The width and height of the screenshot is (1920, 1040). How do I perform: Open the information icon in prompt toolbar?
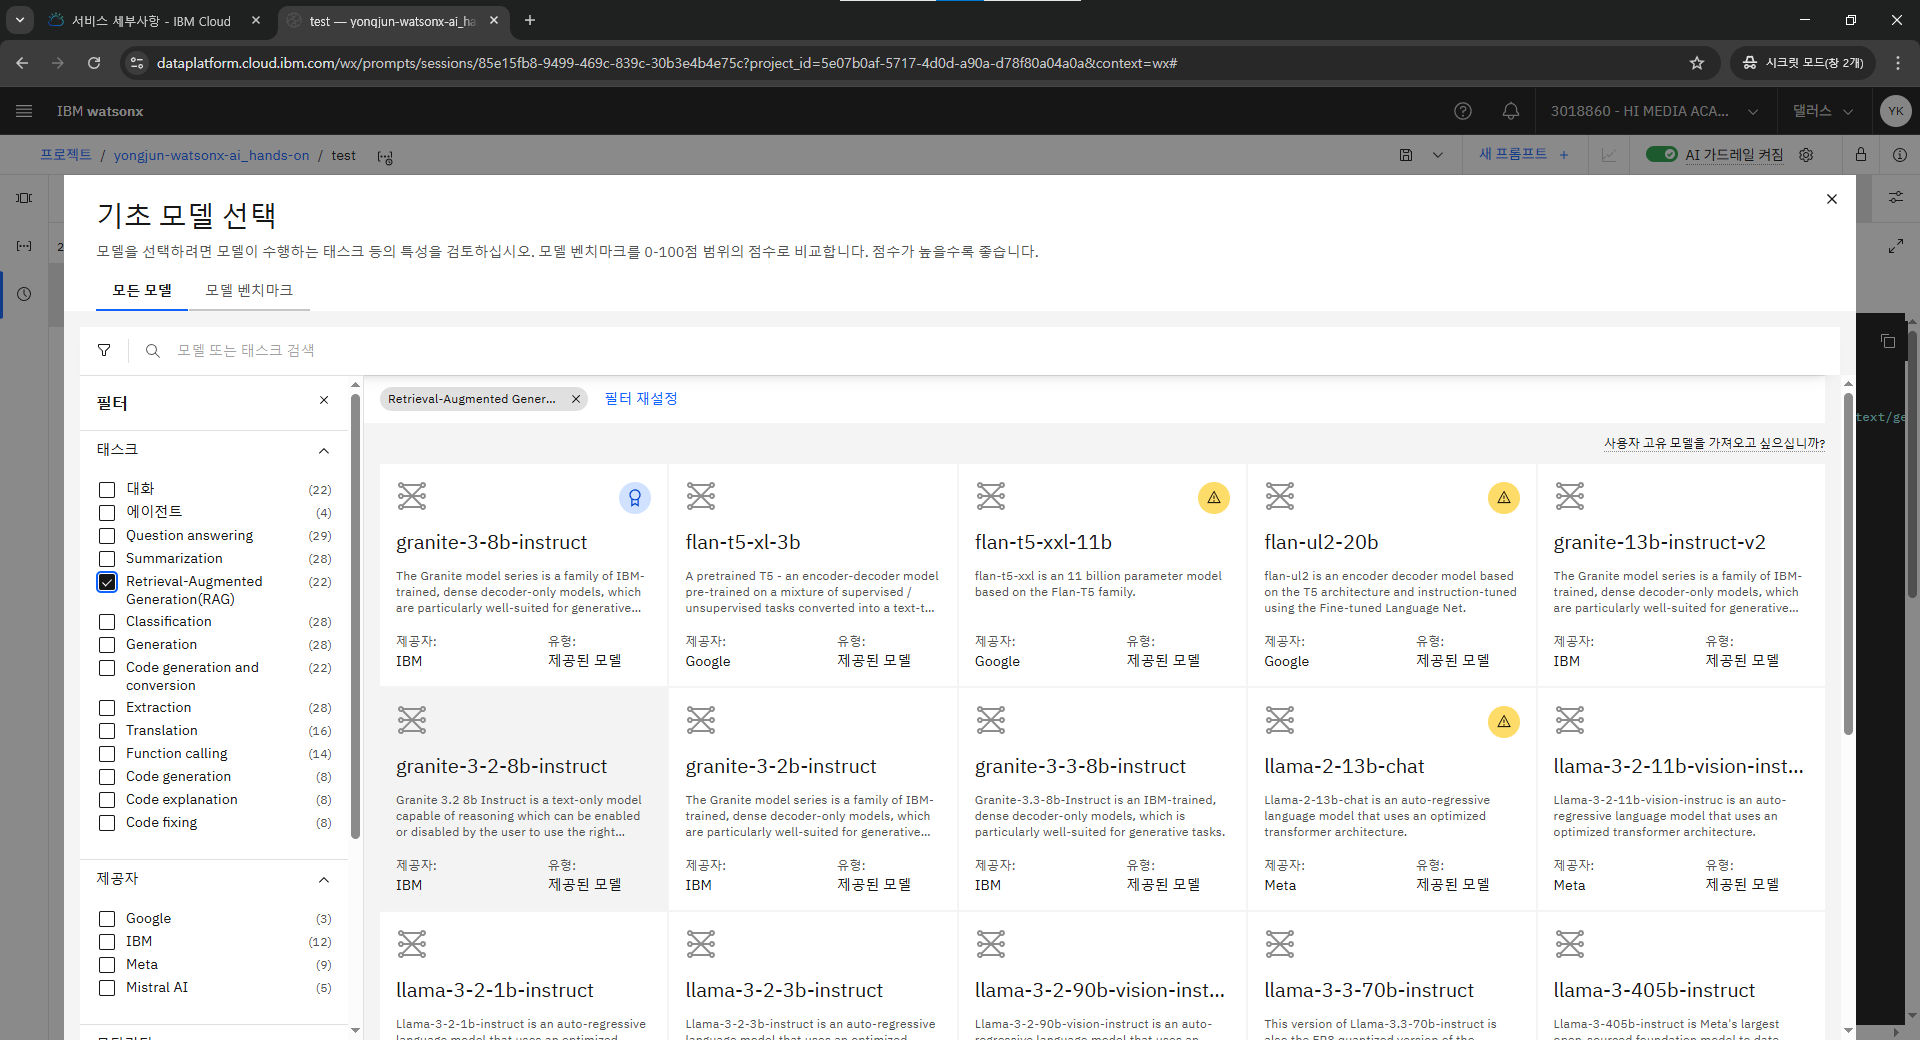coord(1900,155)
